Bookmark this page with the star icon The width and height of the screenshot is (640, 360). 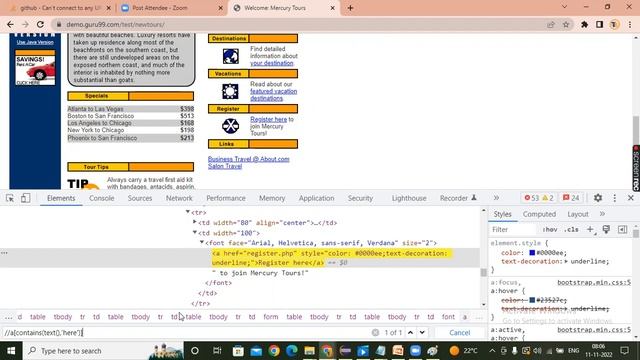pyautogui.click(x=566, y=24)
